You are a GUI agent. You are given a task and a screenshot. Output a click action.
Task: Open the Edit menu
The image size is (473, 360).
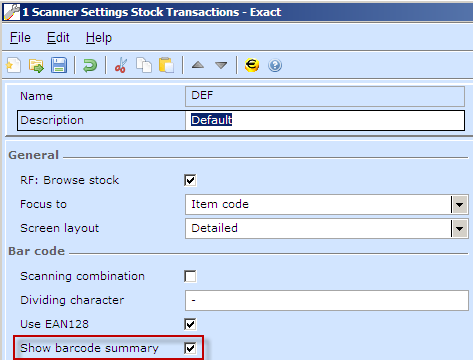58,38
